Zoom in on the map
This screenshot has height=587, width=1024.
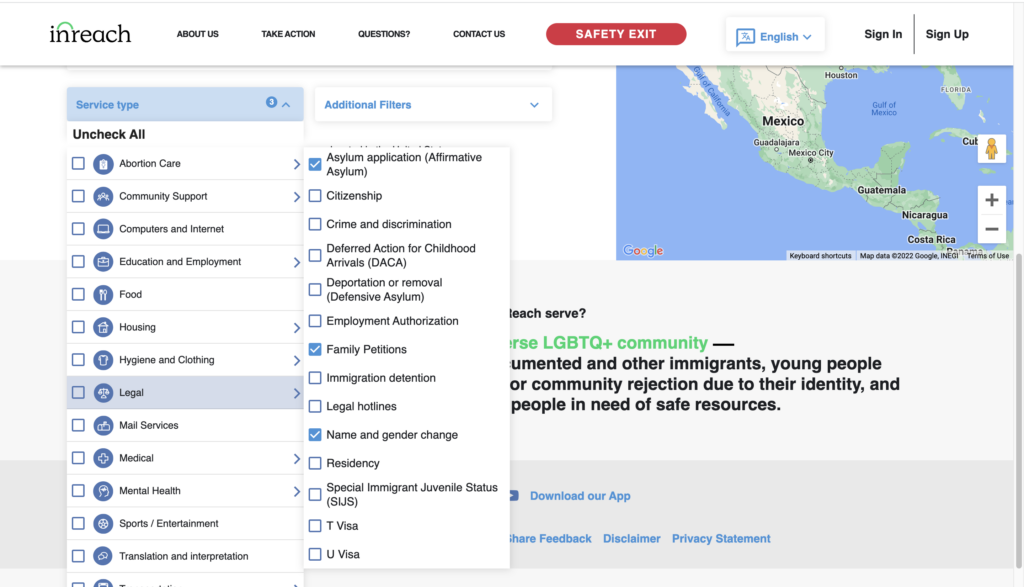coord(991,200)
